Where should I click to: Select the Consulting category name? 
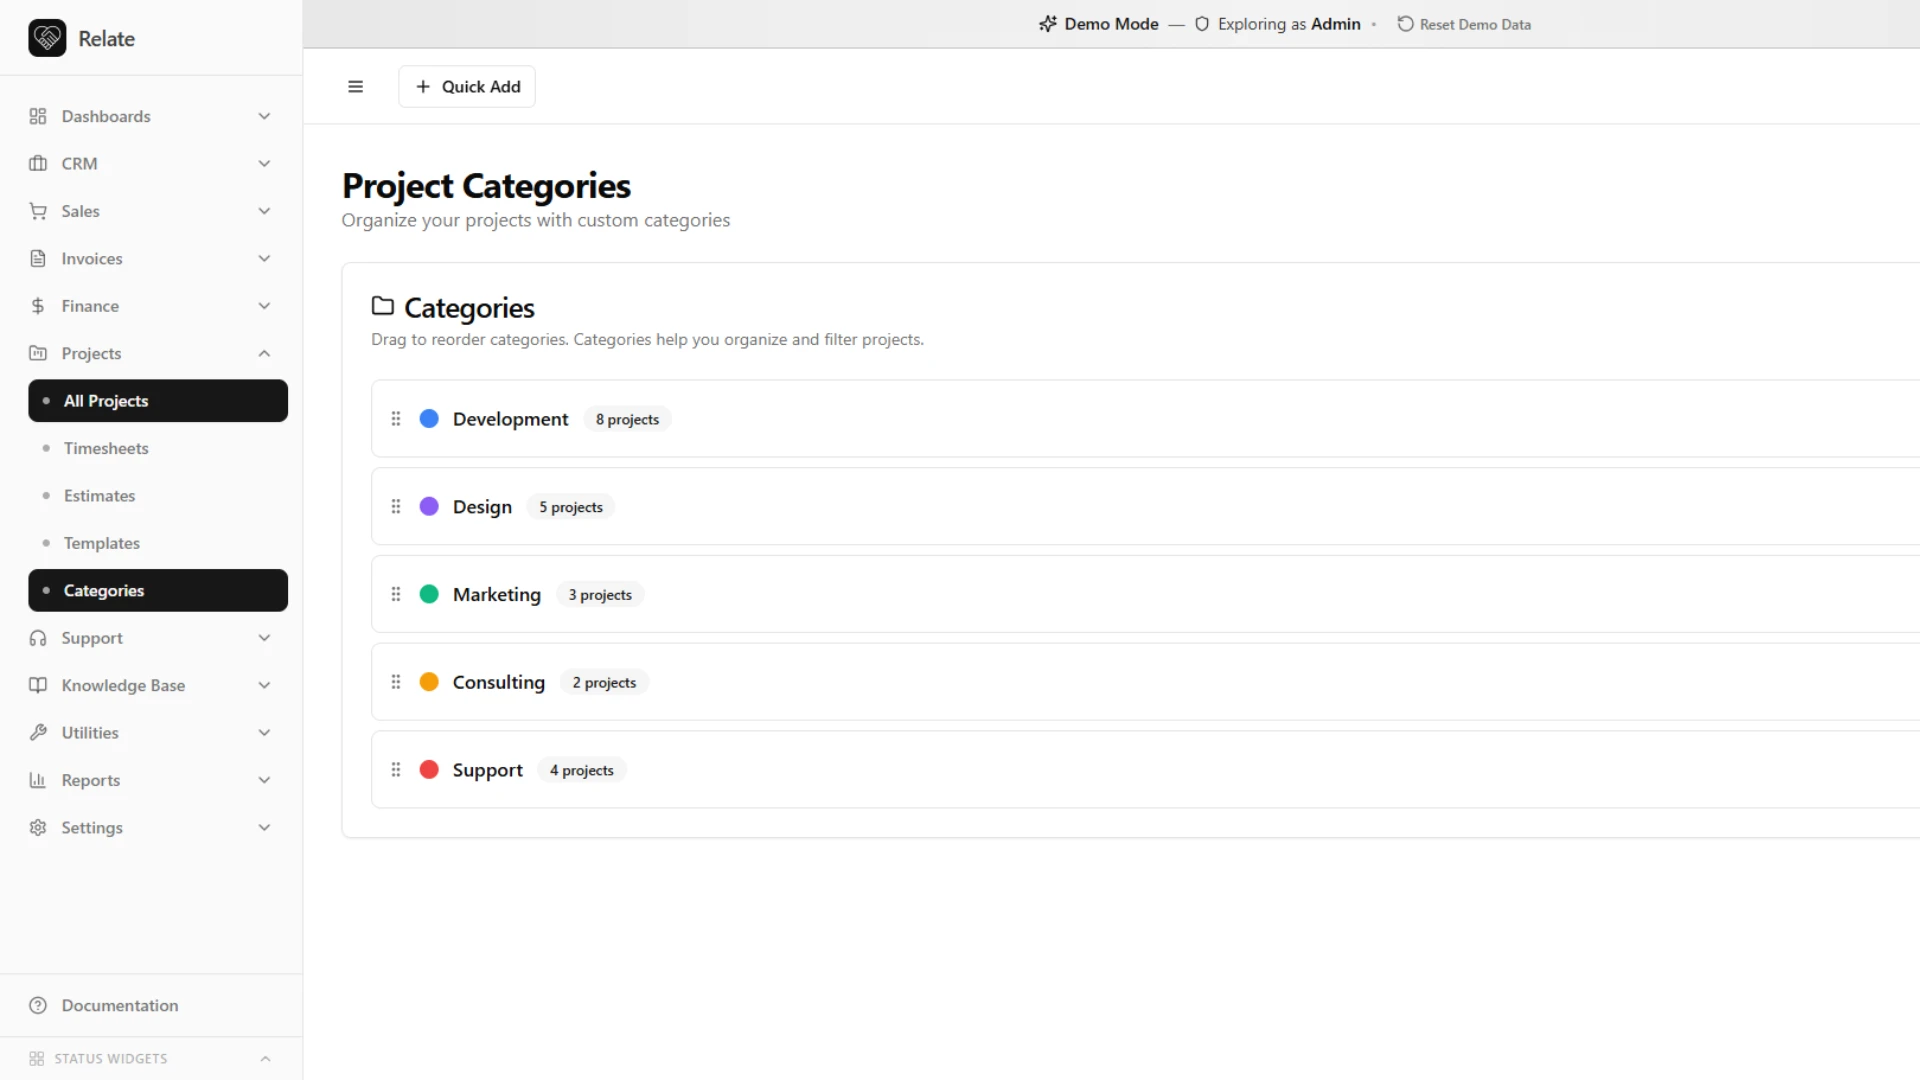[x=499, y=682]
